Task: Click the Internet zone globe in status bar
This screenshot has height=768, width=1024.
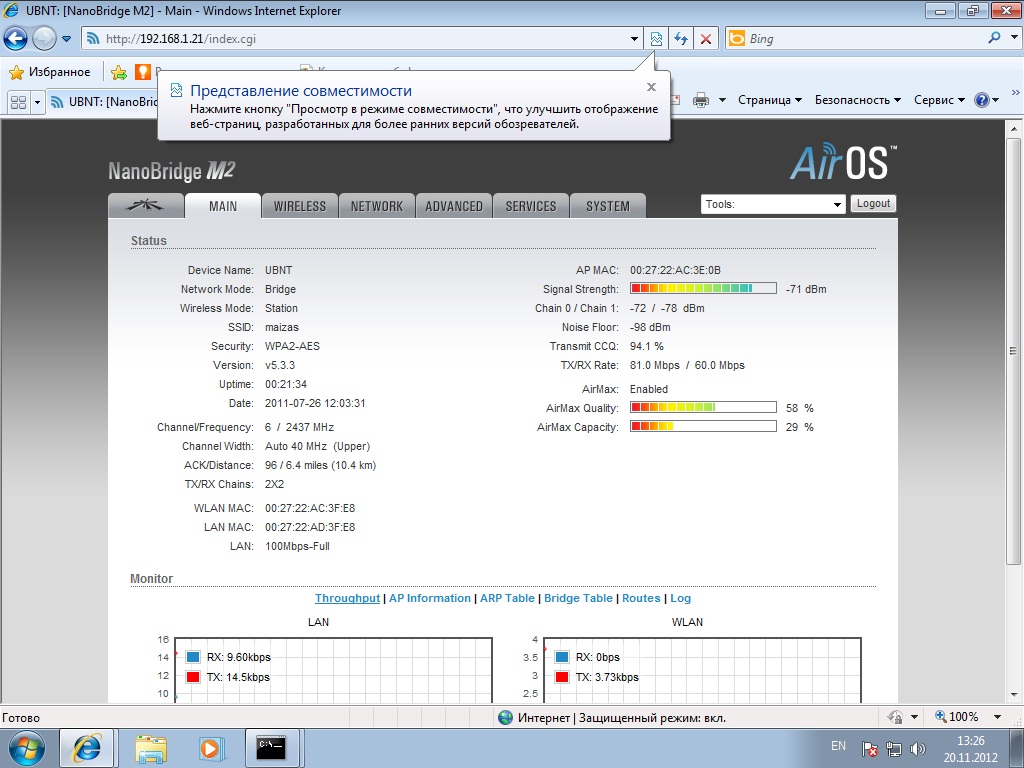Action: click(505, 718)
